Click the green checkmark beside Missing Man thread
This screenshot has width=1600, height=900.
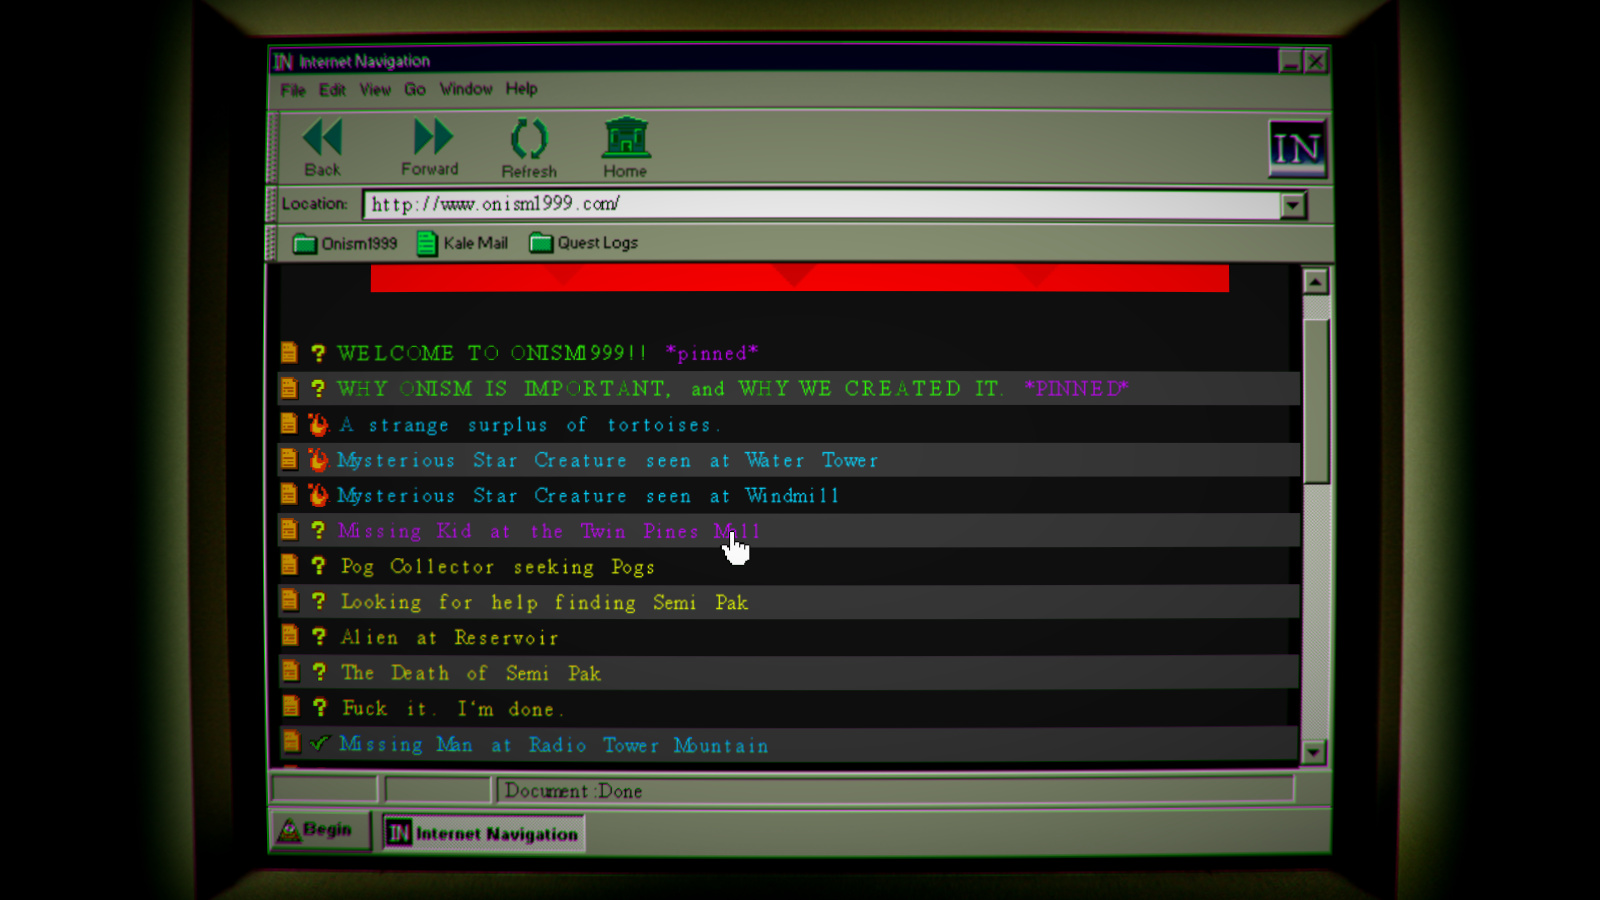tap(319, 744)
